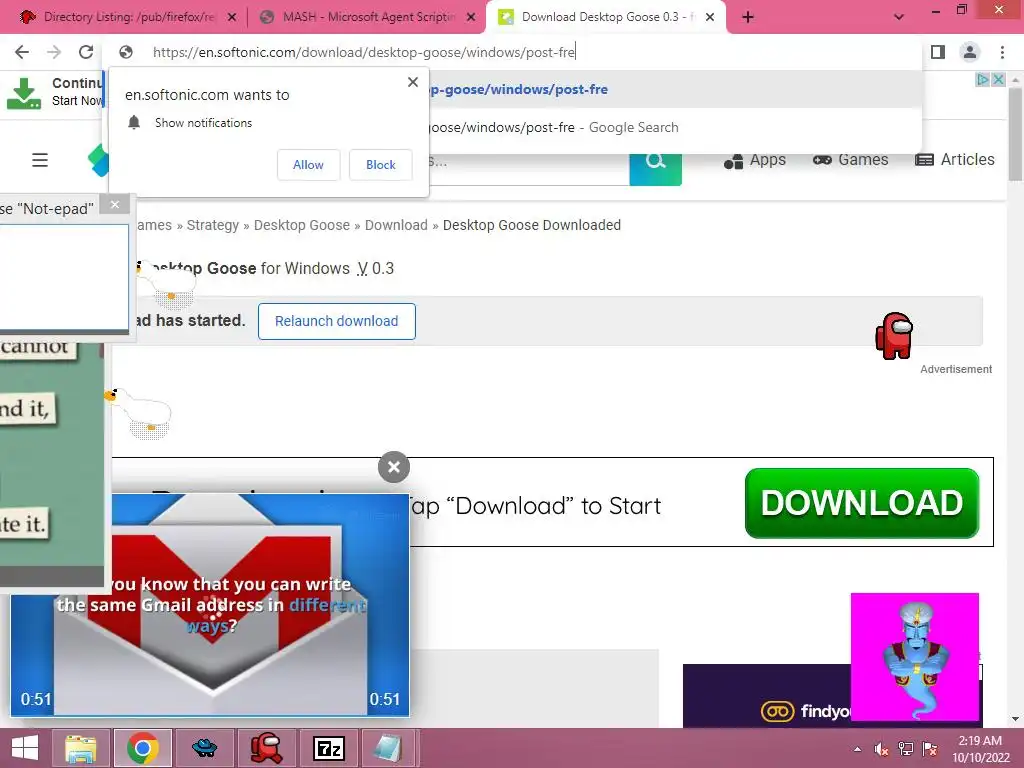This screenshot has height=768, width=1024.
Task: Open the Windows Start button
Action: coord(25,748)
